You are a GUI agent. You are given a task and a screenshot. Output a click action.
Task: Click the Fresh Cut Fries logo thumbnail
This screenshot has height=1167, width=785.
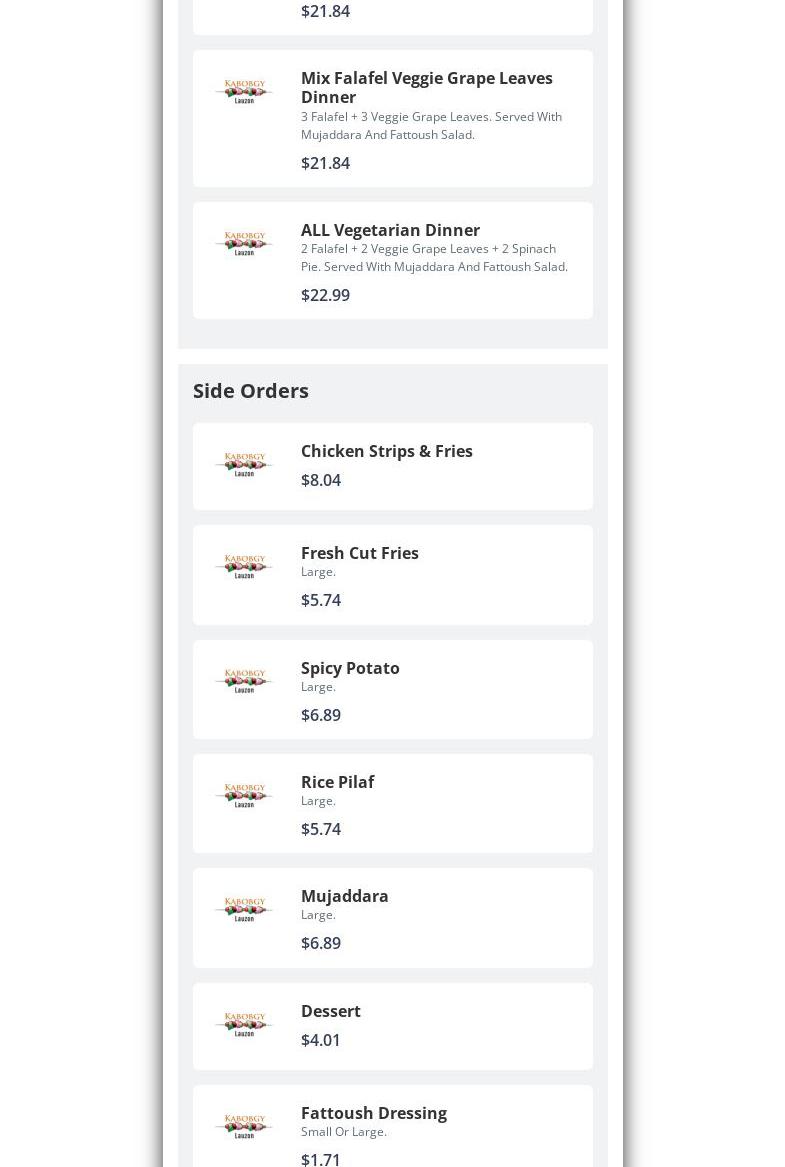(243, 567)
